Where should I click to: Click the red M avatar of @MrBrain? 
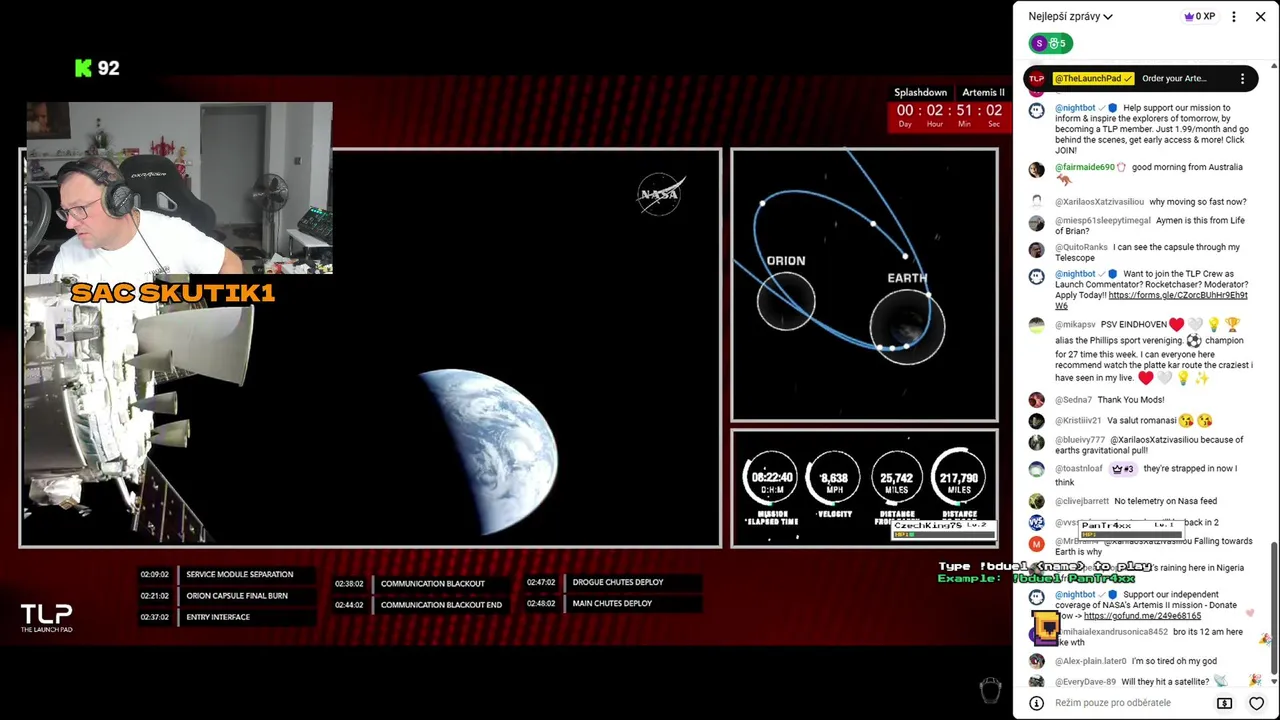tap(1036, 544)
